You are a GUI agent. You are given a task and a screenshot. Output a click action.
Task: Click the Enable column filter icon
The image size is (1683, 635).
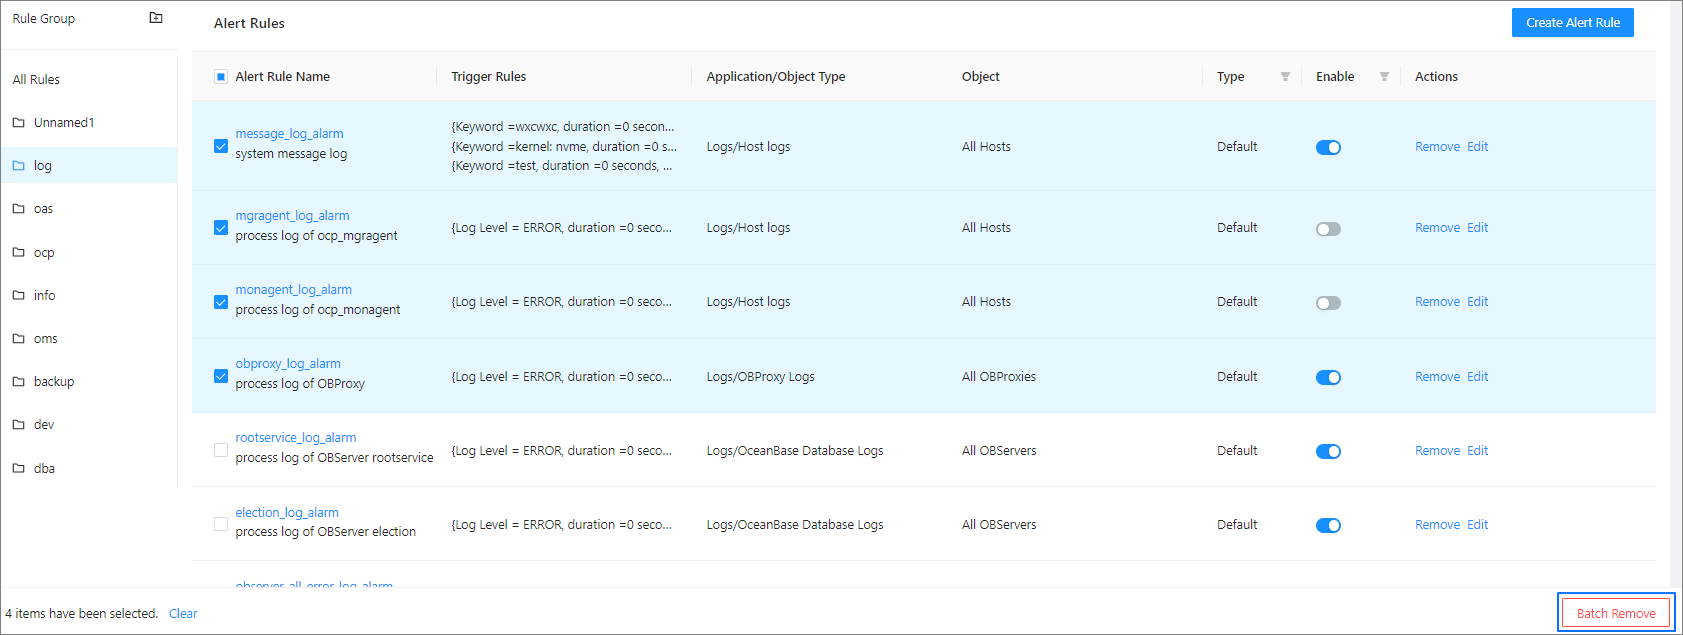[1384, 77]
